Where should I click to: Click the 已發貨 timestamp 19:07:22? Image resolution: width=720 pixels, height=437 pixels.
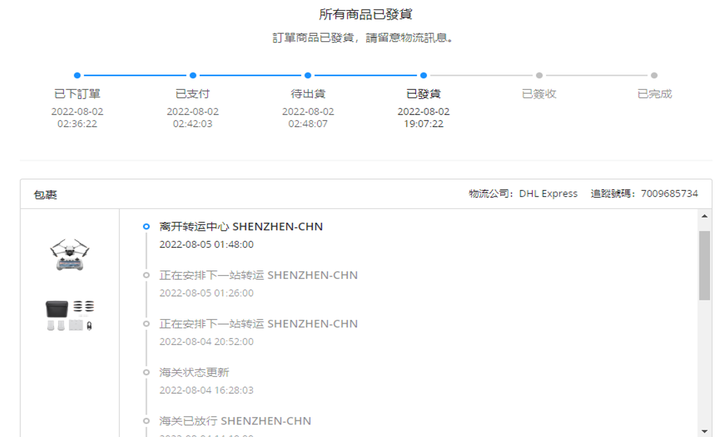click(x=423, y=124)
